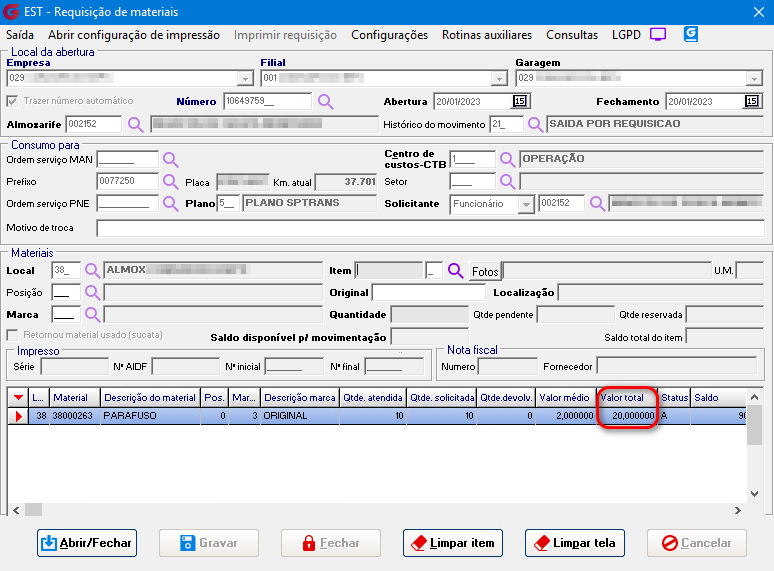Click the Descrição do material column header
Viewport: 774px width, 571px height.
(150, 398)
